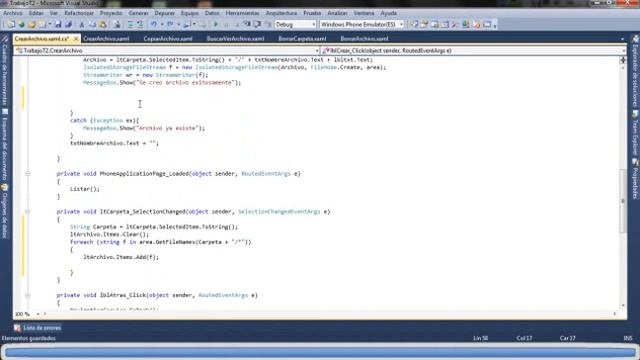Click the Navigate Backward icon

tap(187, 24)
